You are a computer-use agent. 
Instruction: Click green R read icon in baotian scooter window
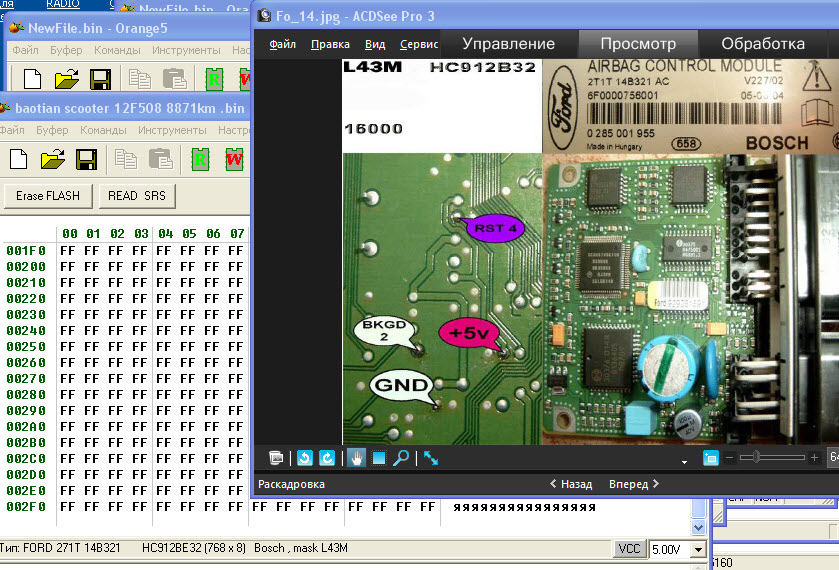(x=200, y=159)
